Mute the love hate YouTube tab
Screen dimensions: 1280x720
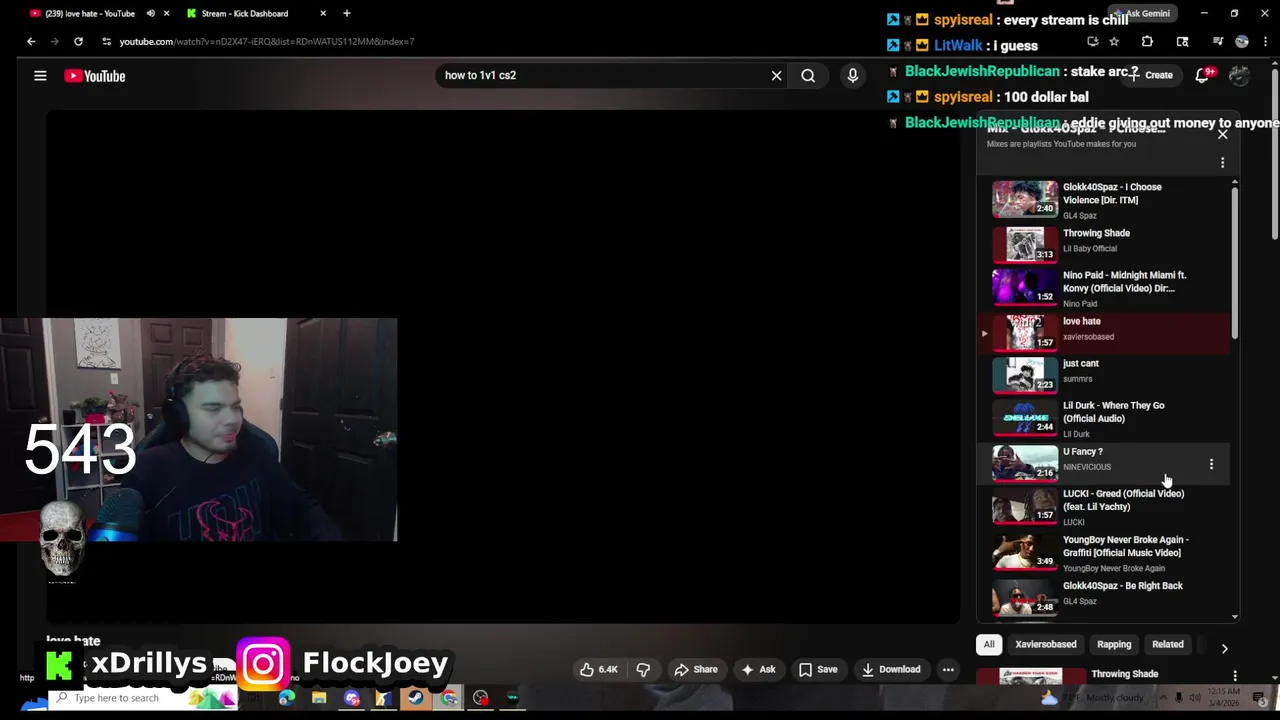point(150,13)
